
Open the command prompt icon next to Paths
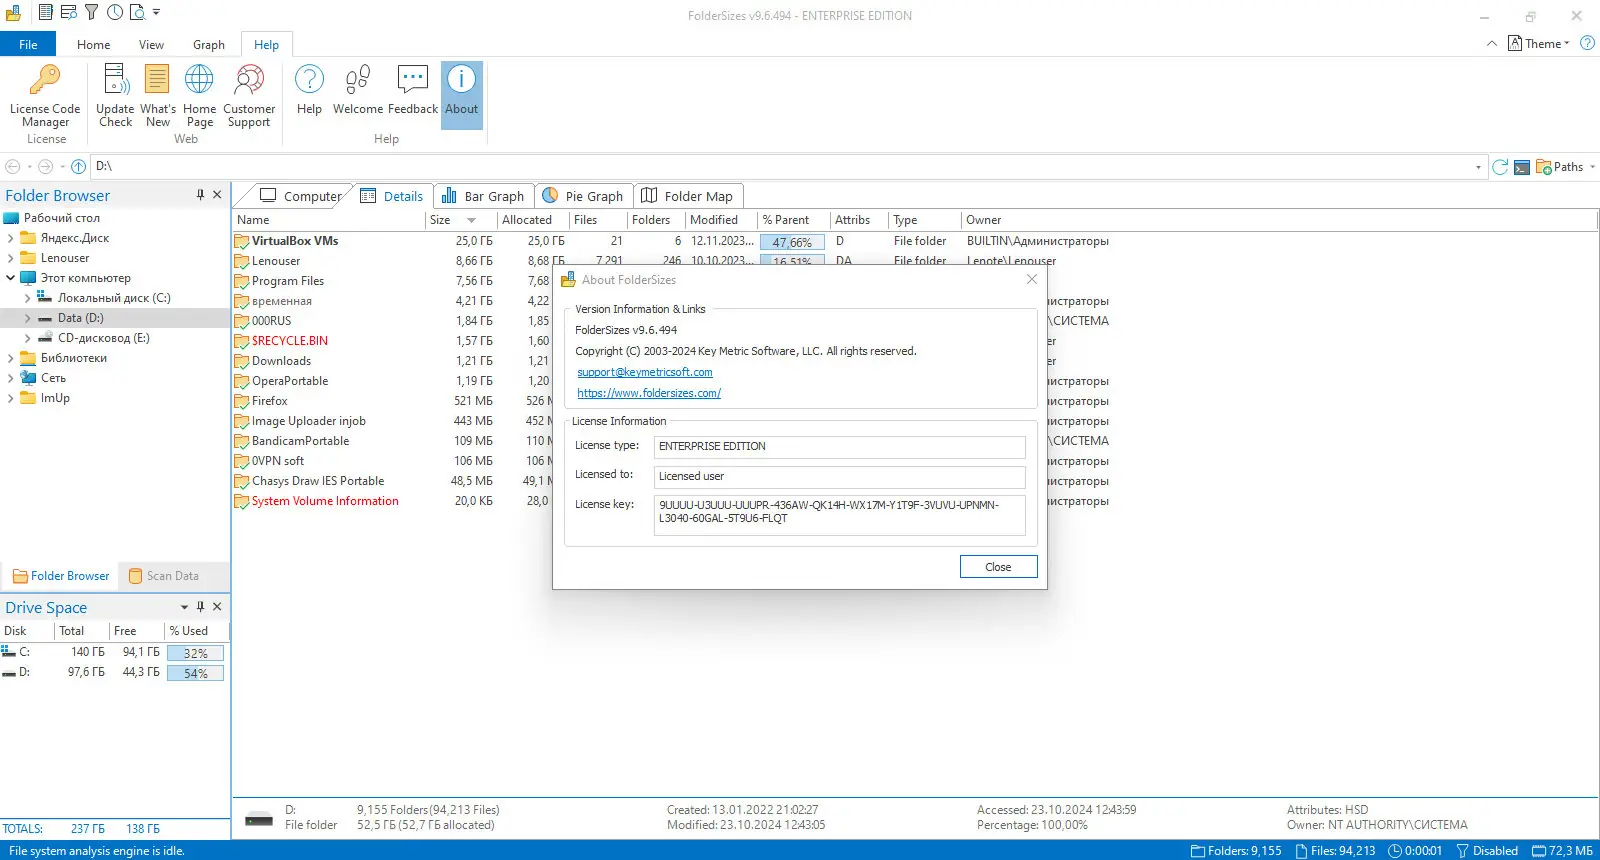point(1522,167)
